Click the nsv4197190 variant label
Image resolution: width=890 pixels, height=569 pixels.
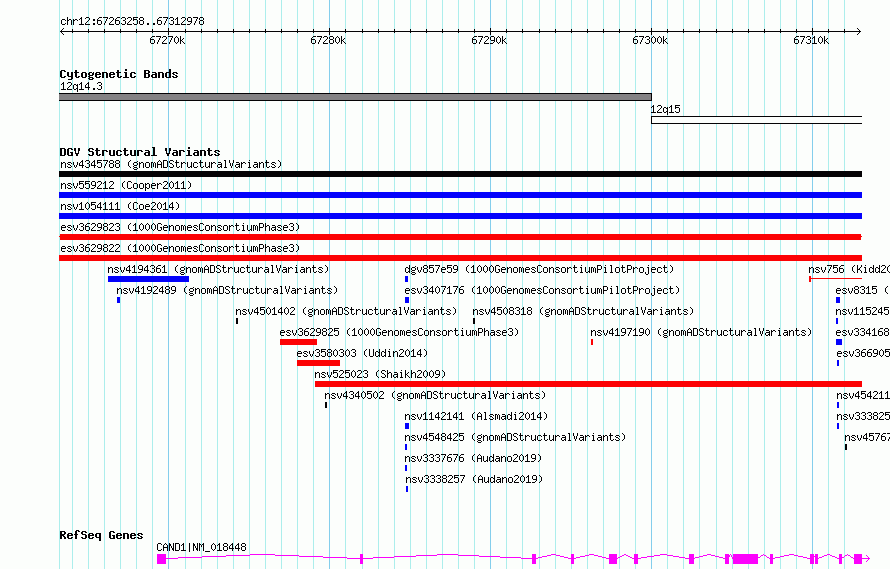click(701, 332)
